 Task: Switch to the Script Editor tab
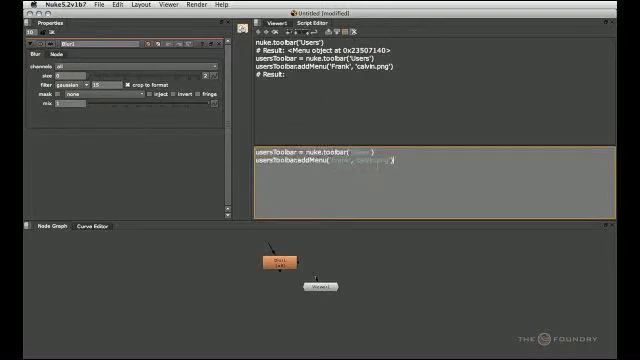[312, 23]
